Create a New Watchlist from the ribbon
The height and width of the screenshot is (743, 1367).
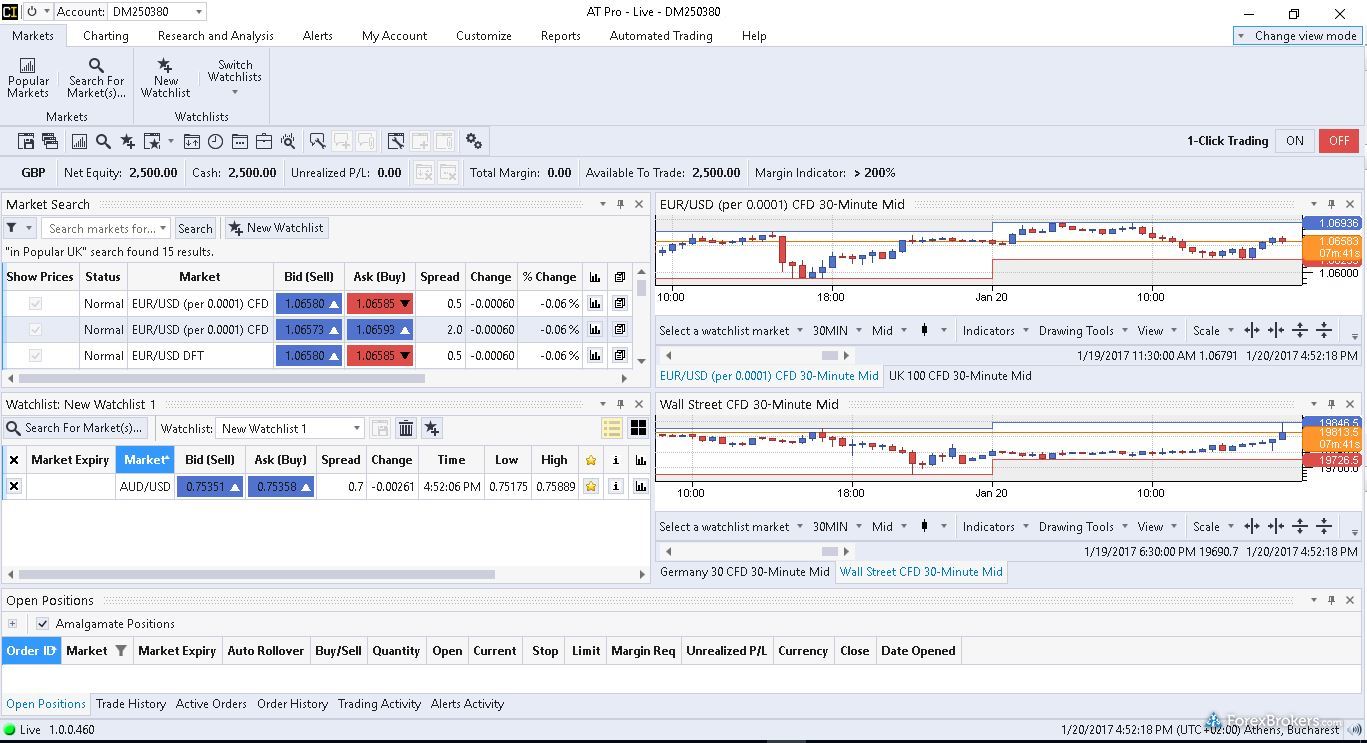[x=165, y=77]
